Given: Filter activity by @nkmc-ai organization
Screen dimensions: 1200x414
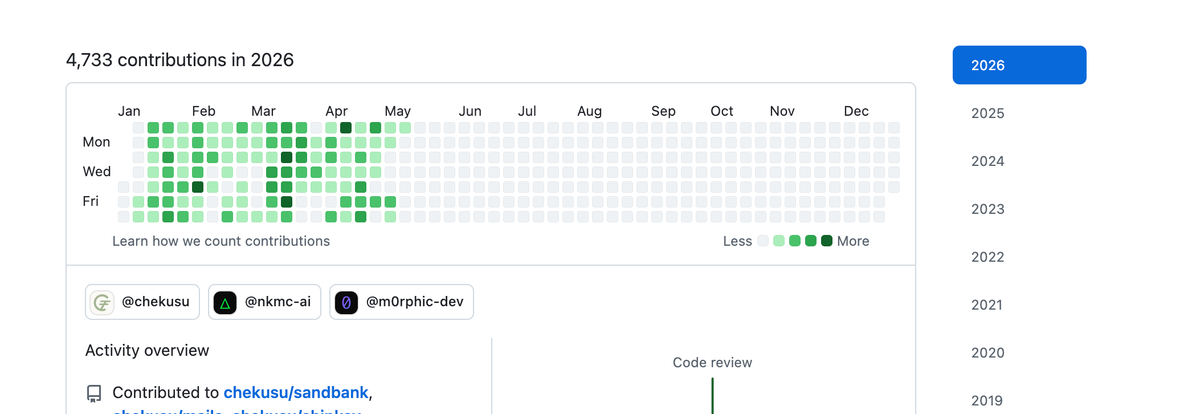Looking at the screenshot, I should click(x=265, y=302).
